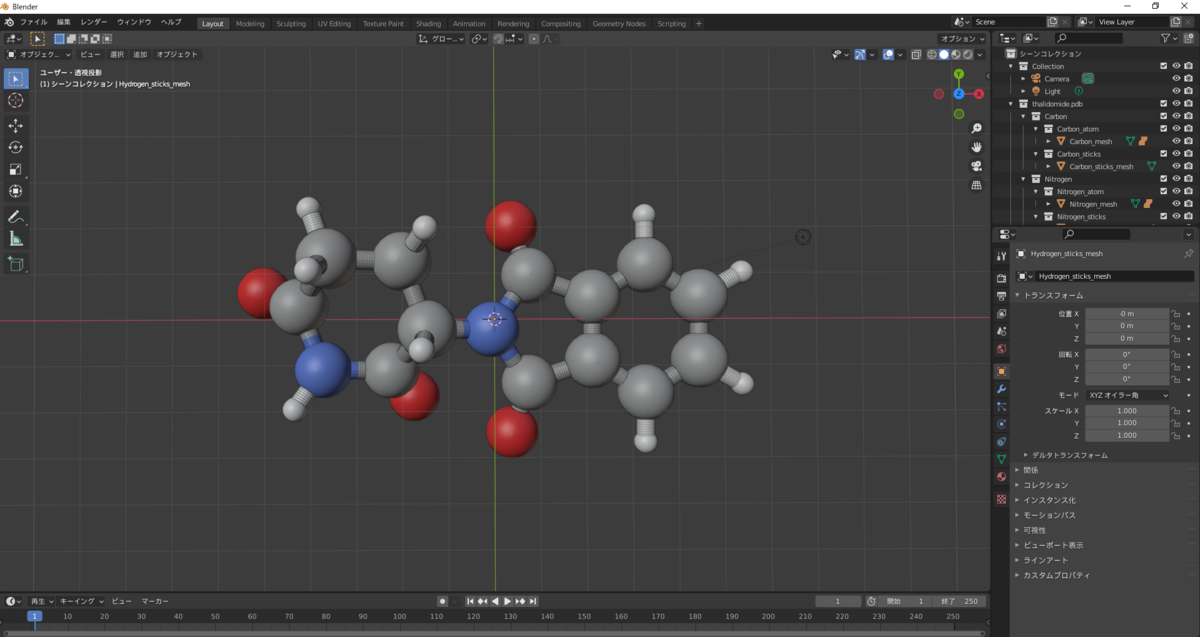Image resolution: width=1200 pixels, height=637 pixels.
Task: Open the Render properties tab
Action: 1001,278
